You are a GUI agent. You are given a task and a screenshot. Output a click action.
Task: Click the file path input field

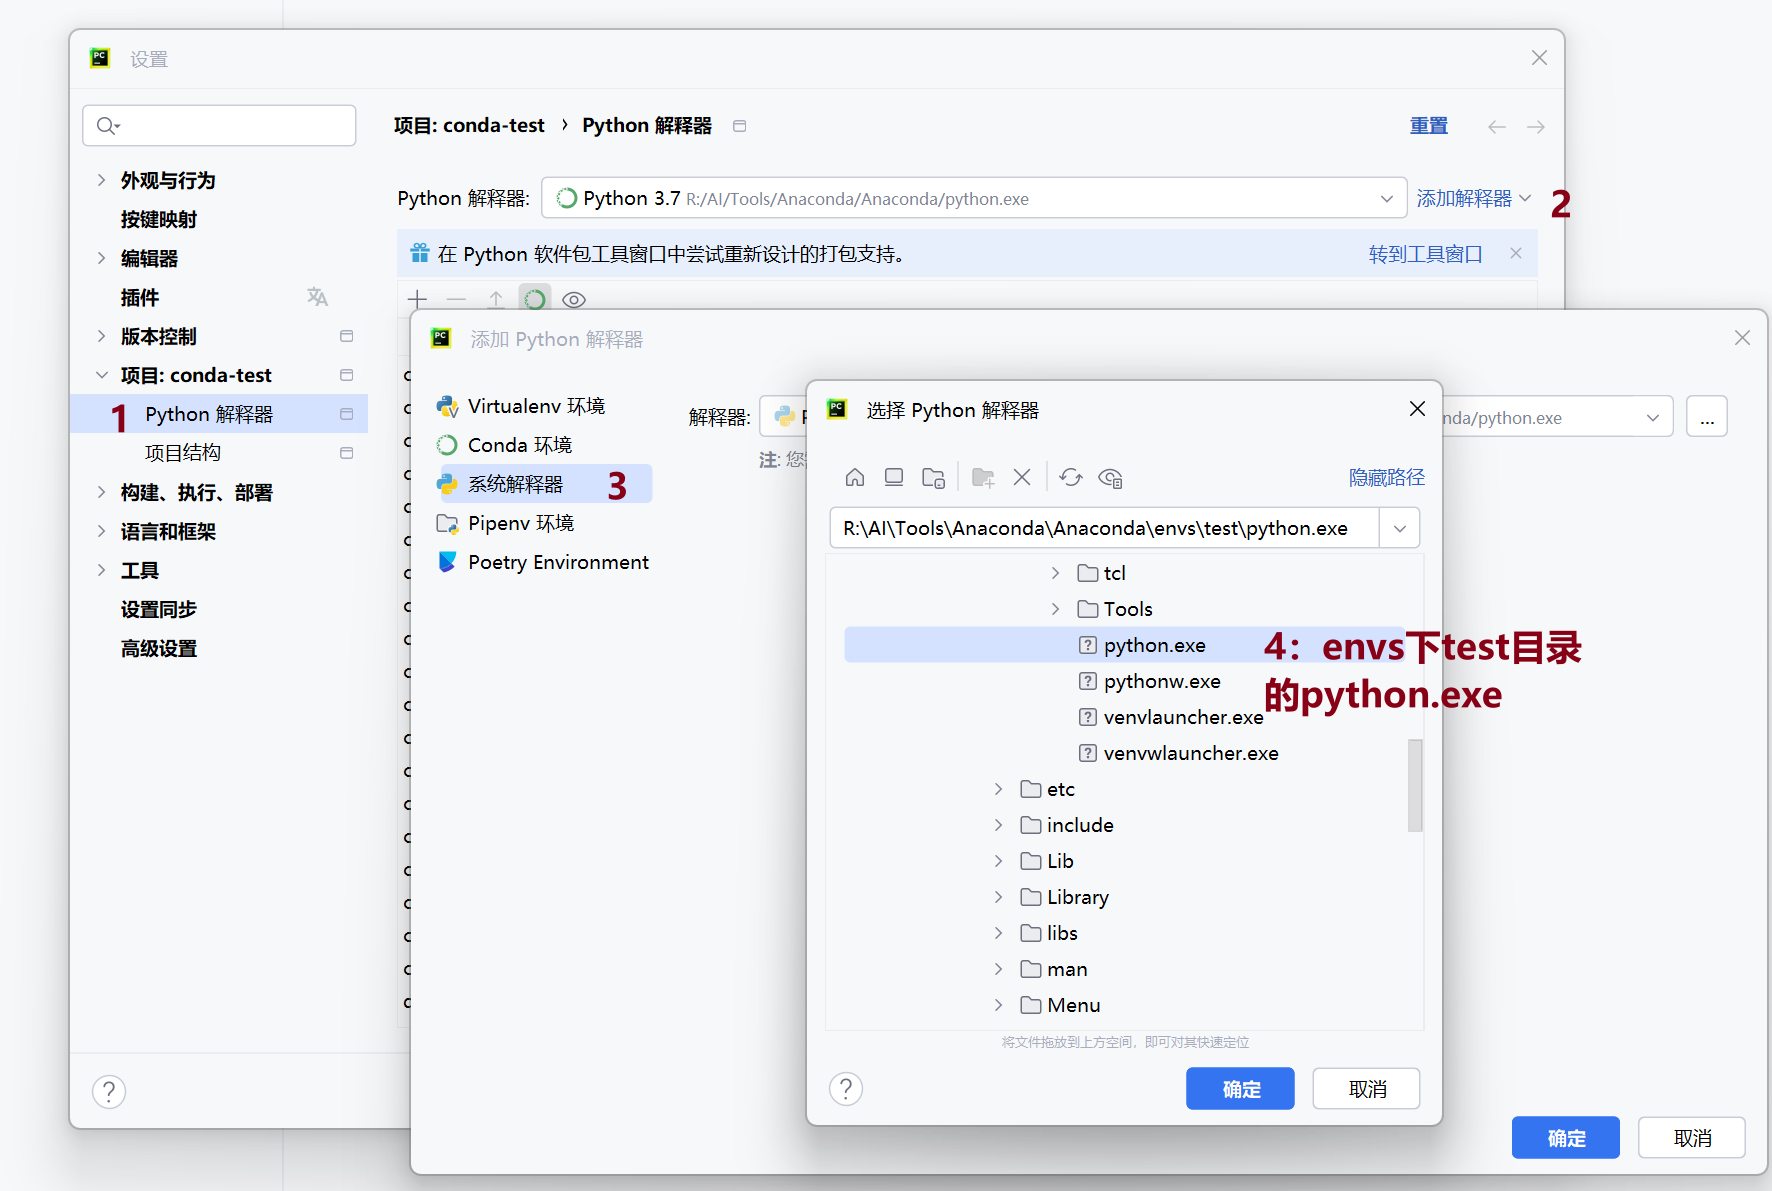1100,528
